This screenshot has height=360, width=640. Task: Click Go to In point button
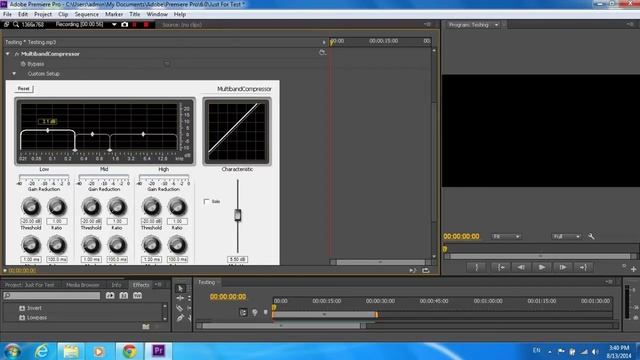500,267
